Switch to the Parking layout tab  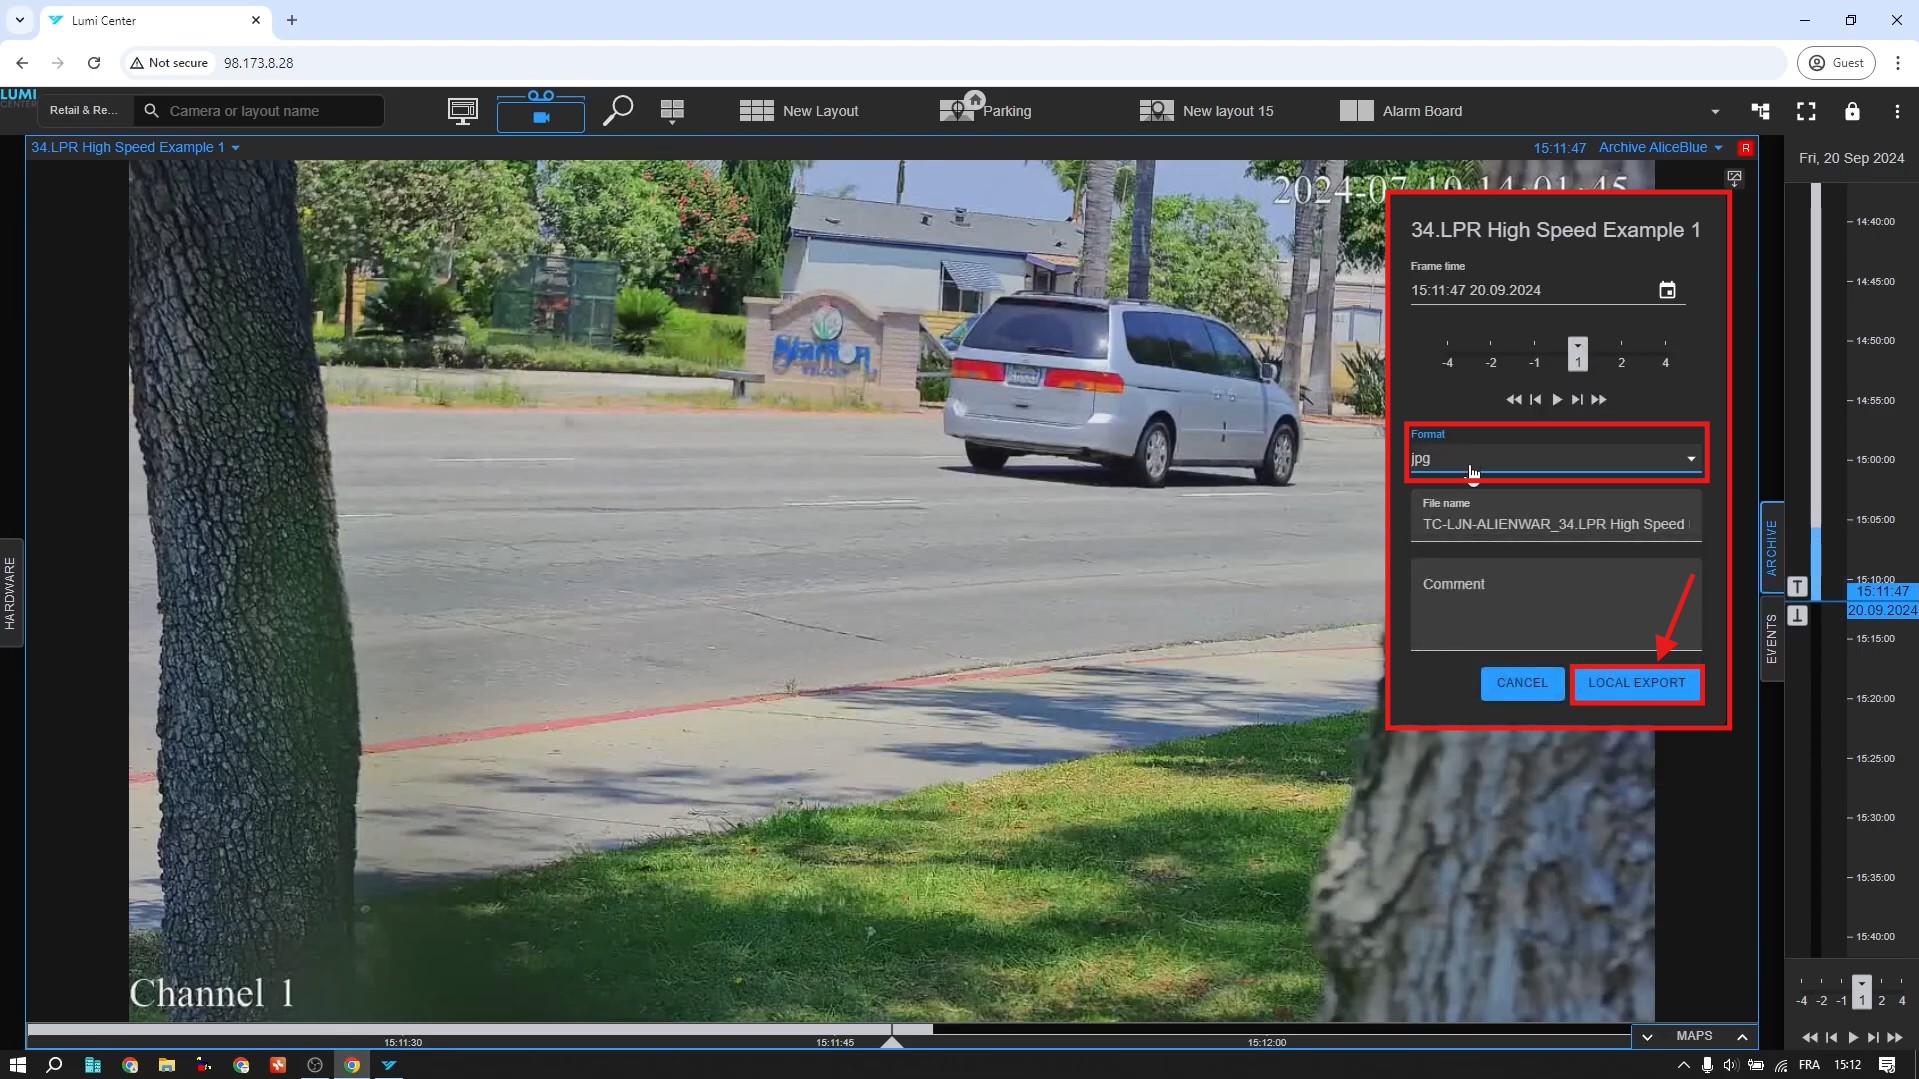pos(986,111)
